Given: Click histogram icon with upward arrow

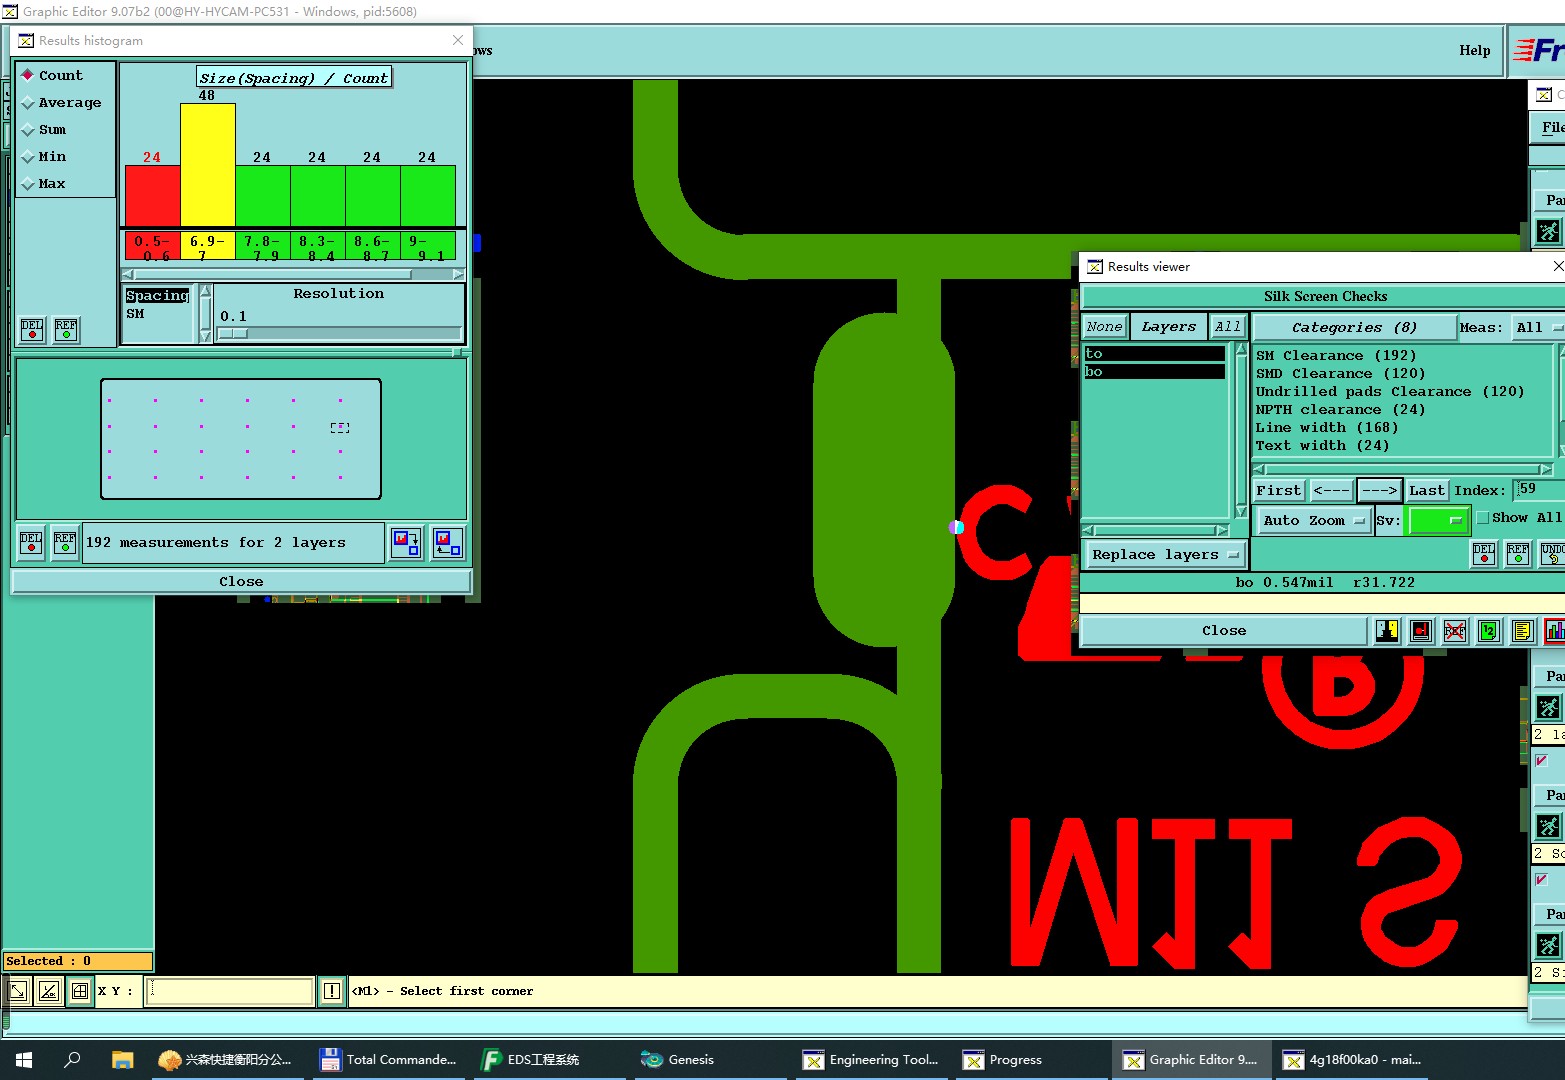Looking at the screenshot, I should click(x=448, y=543).
